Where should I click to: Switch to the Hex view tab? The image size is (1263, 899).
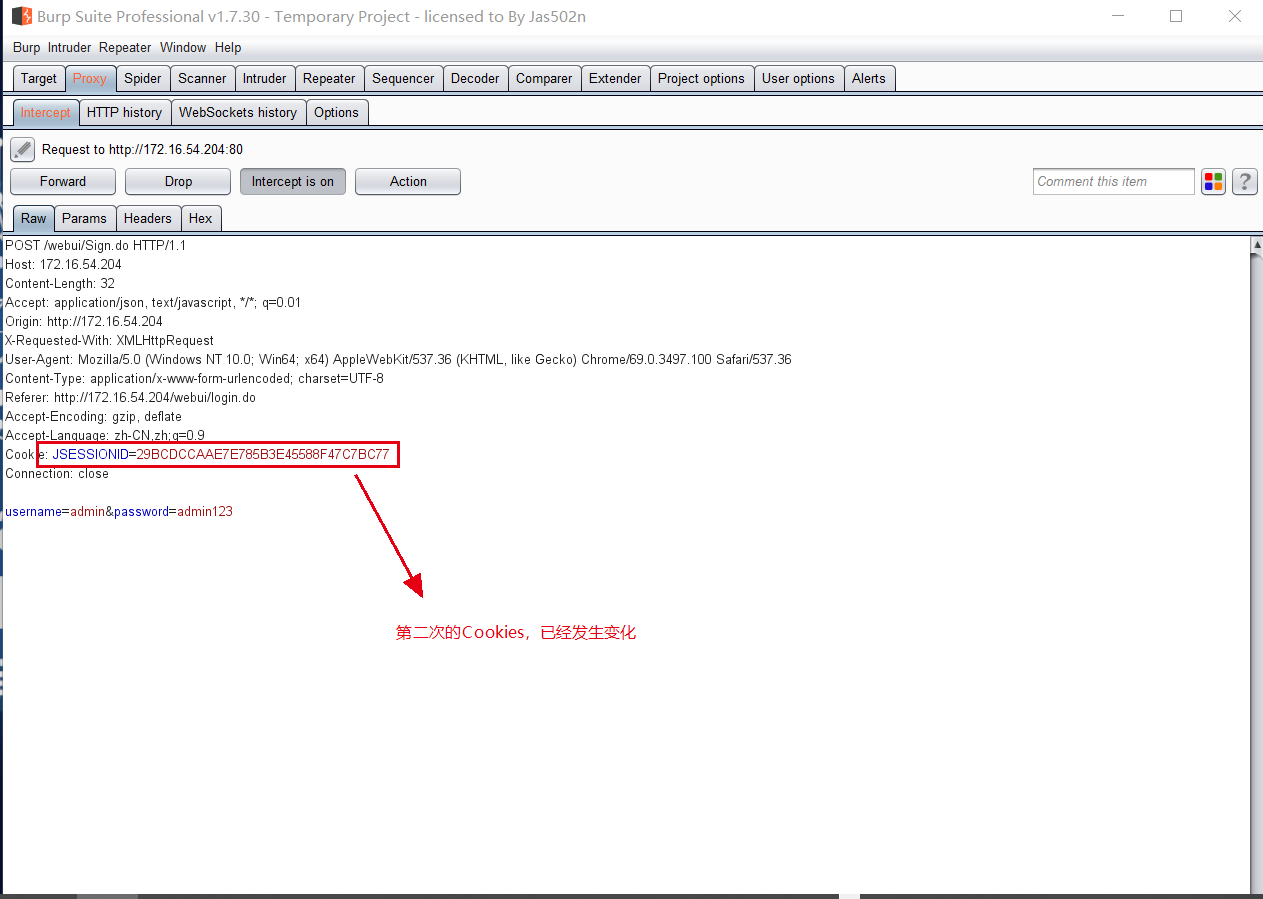(201, 218)
